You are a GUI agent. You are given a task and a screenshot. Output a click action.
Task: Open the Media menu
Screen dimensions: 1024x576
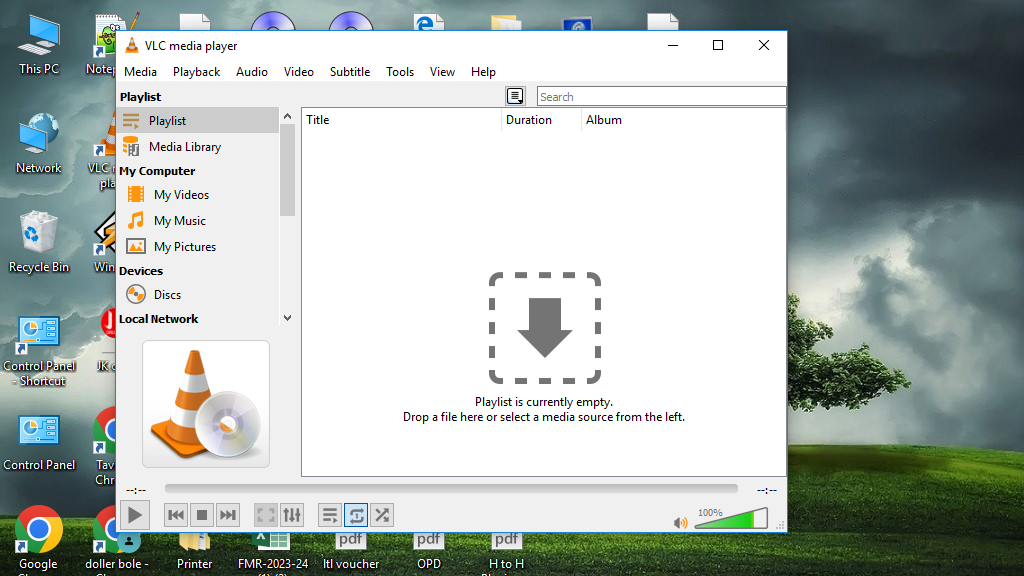[140, 72]
